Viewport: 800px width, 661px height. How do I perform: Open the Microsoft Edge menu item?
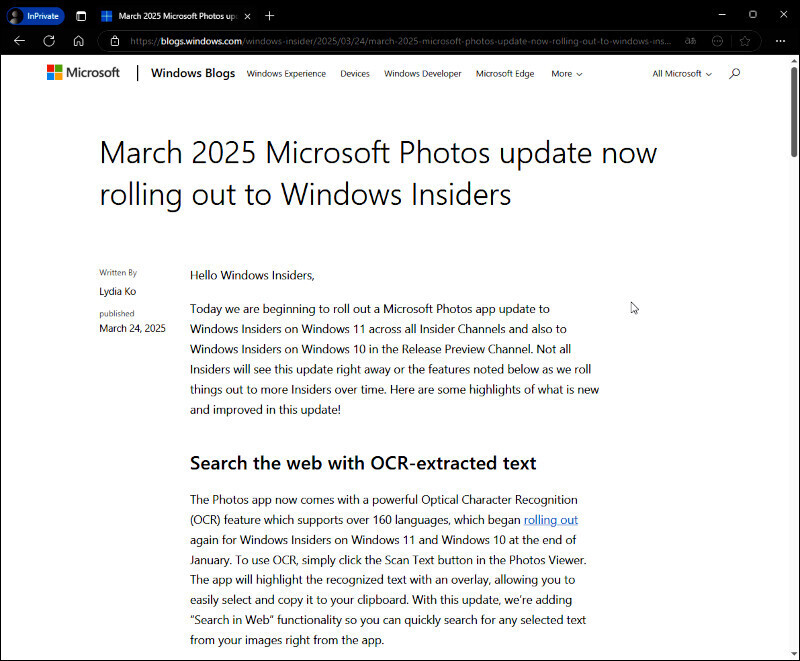[x=505, y=73]
